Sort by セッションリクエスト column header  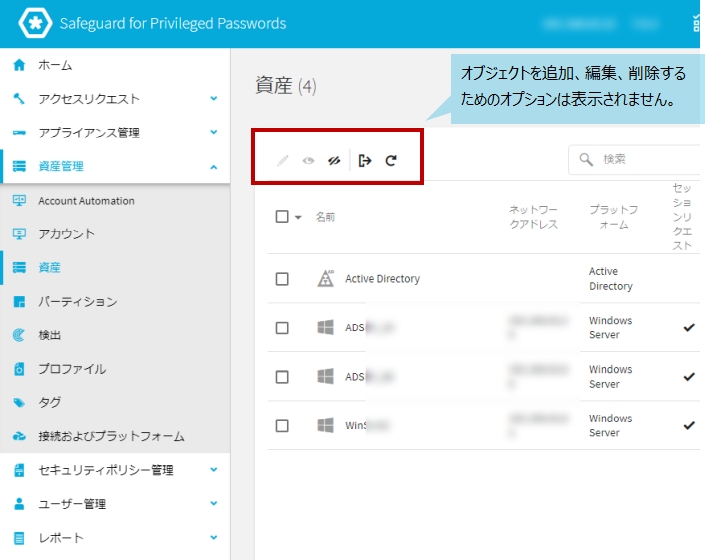[x=682, y=217]
